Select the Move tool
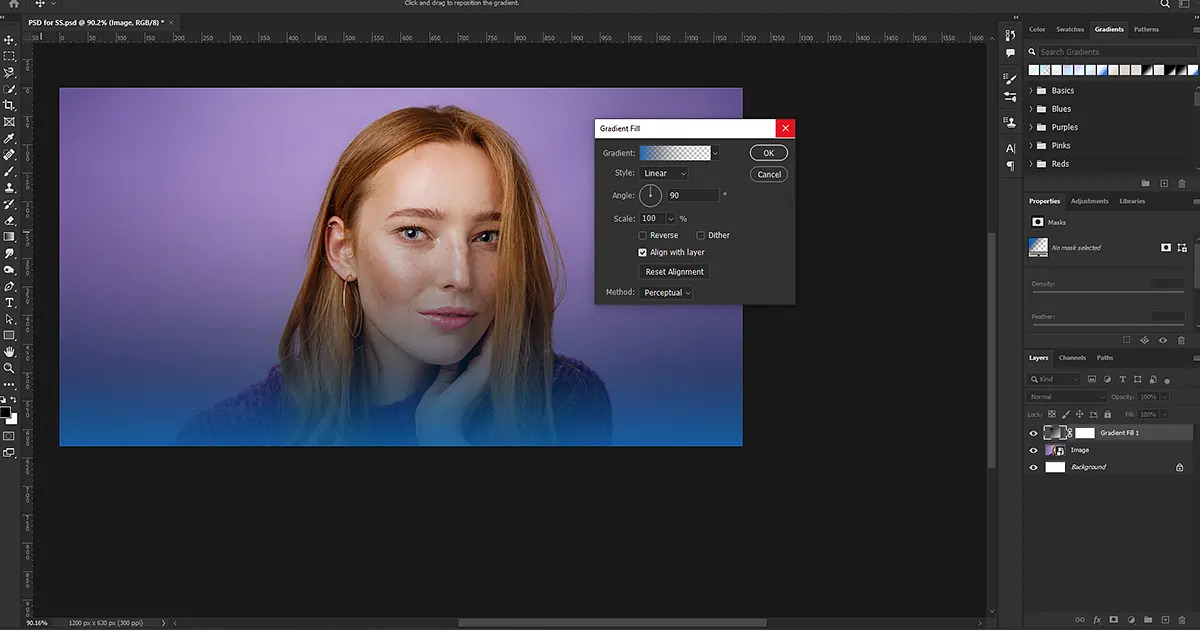 tap(10, 41)
